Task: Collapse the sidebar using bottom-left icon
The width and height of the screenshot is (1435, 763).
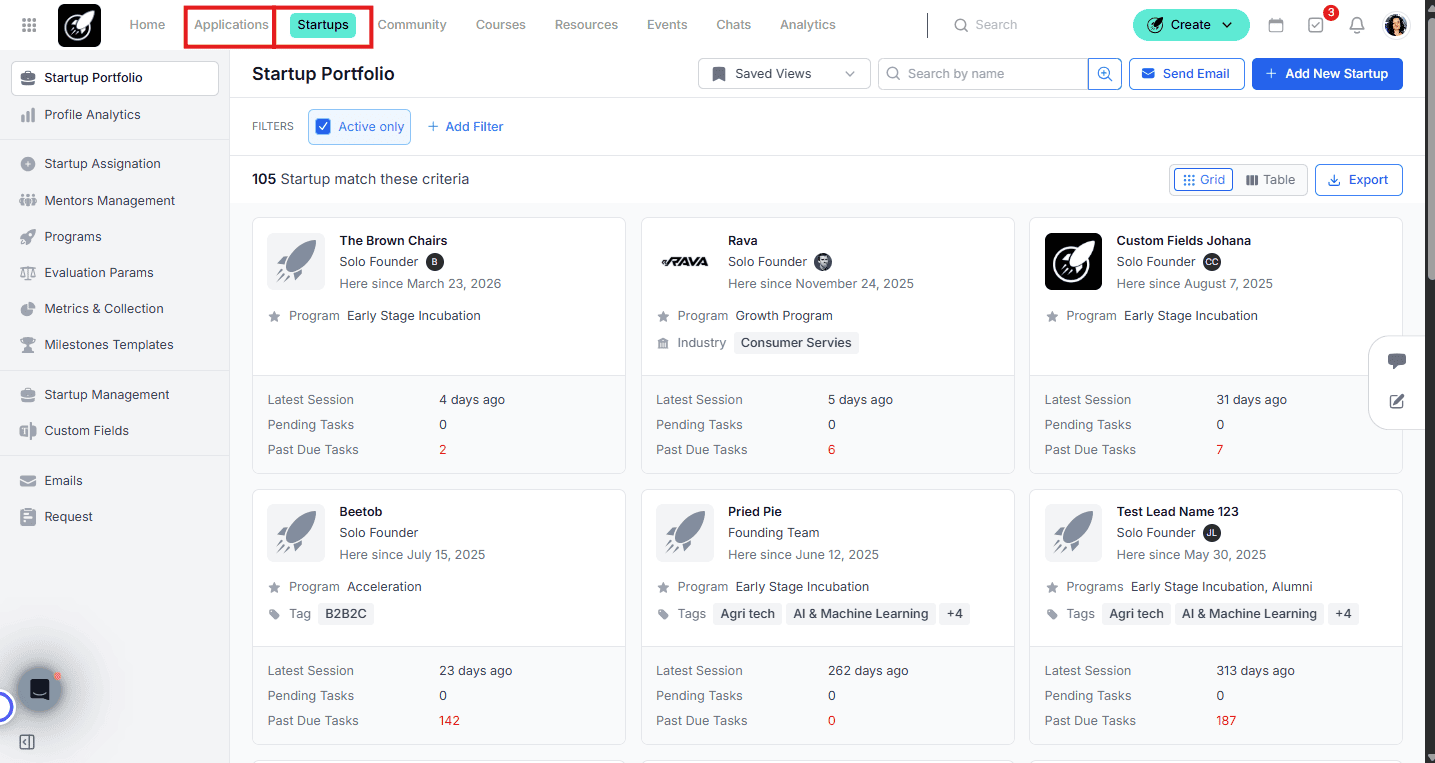Action: tap(27, 742)
